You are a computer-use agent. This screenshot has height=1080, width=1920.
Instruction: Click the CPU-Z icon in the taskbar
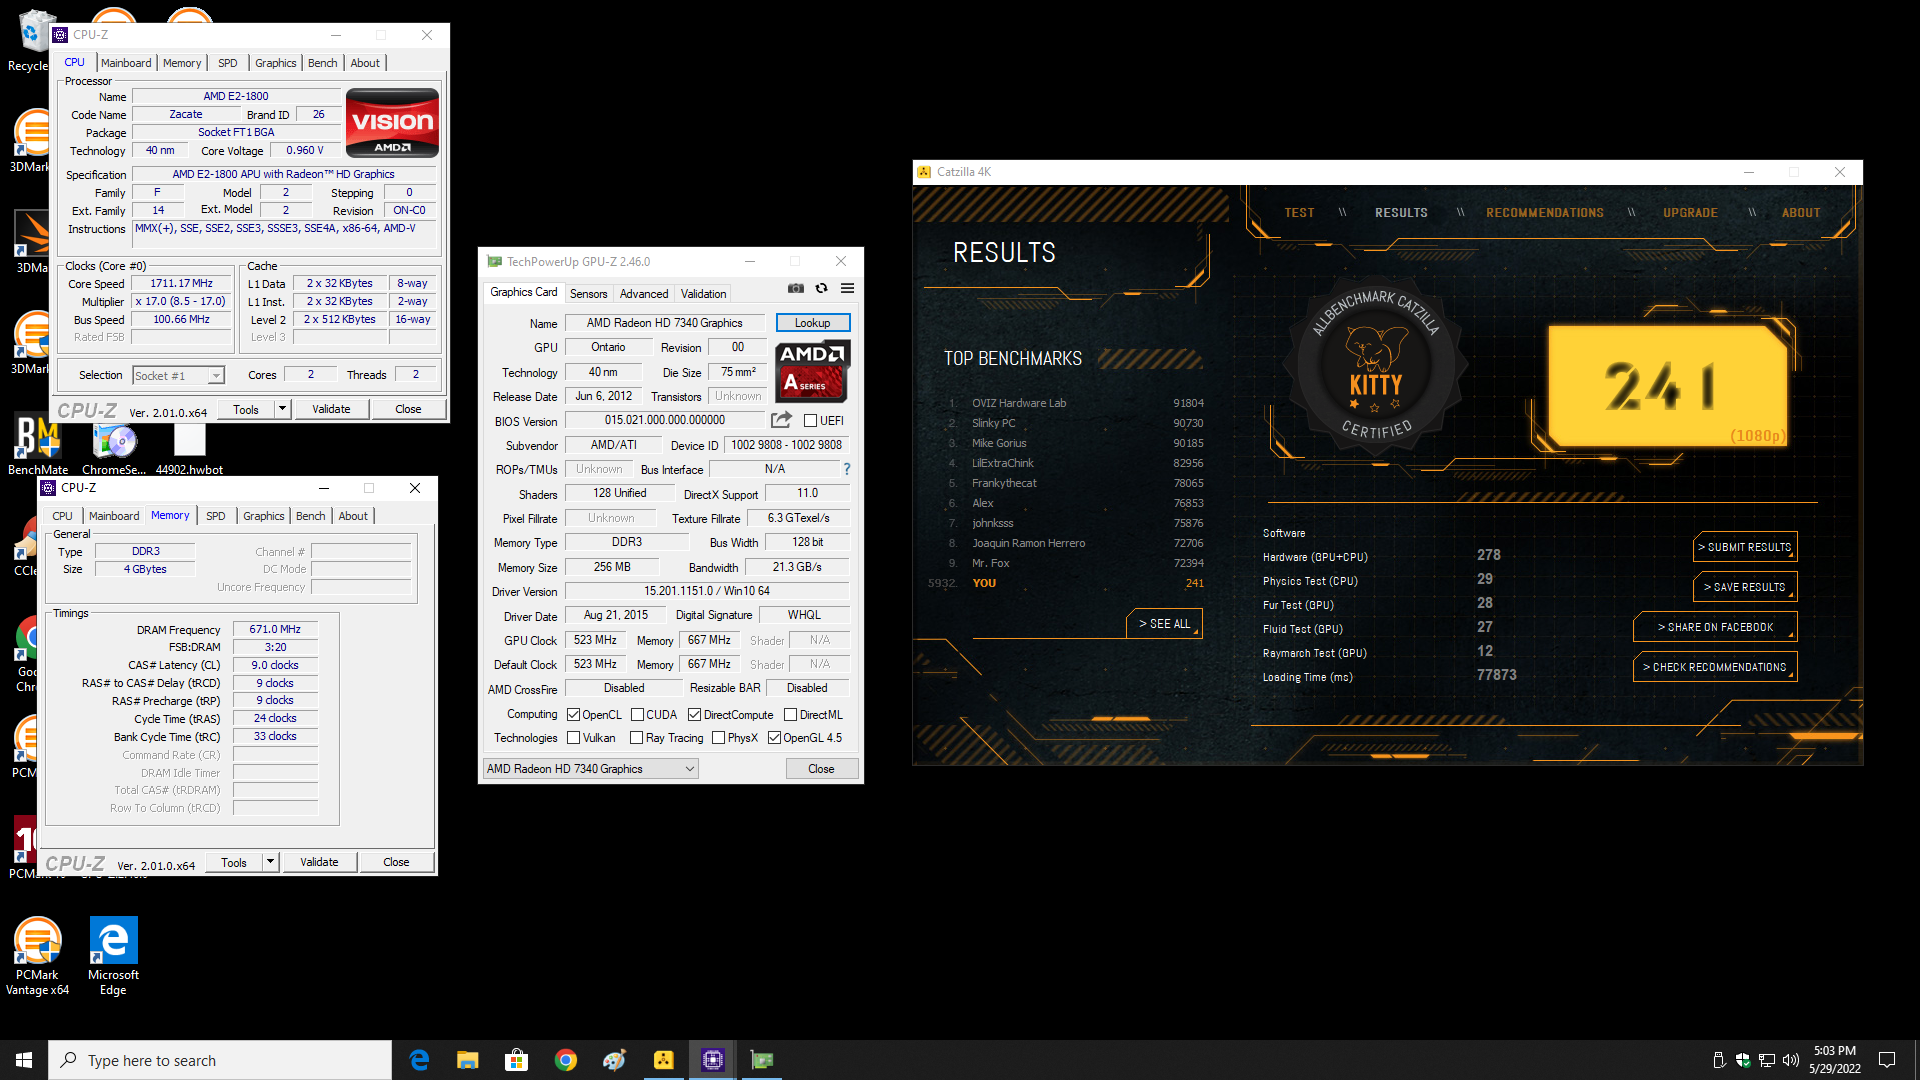(x=713, y=1060)
